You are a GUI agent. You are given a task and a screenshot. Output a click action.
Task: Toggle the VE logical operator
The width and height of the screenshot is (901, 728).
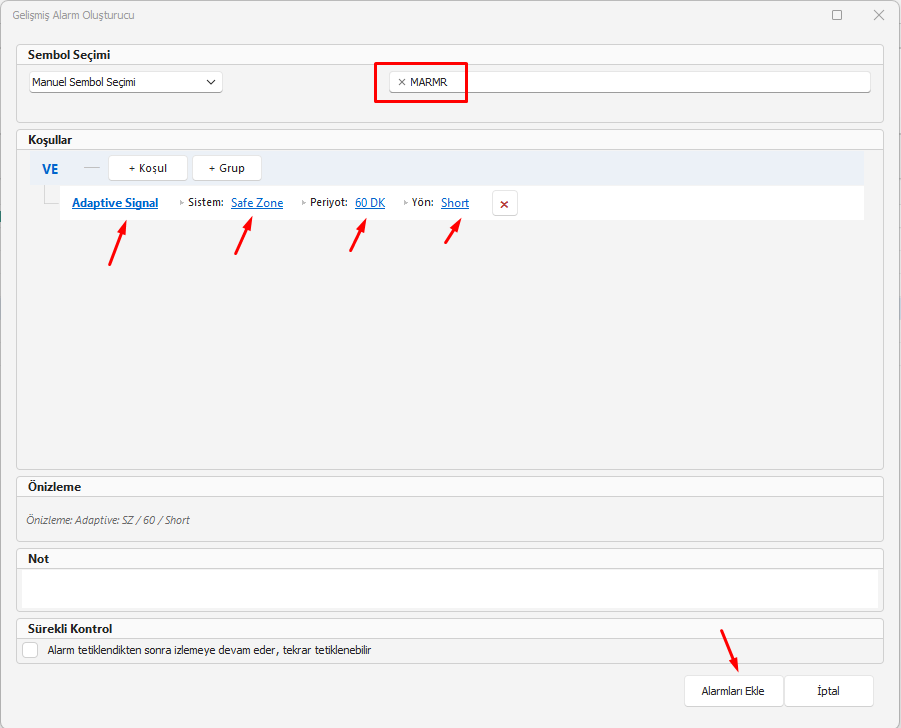tap(50, 169)
